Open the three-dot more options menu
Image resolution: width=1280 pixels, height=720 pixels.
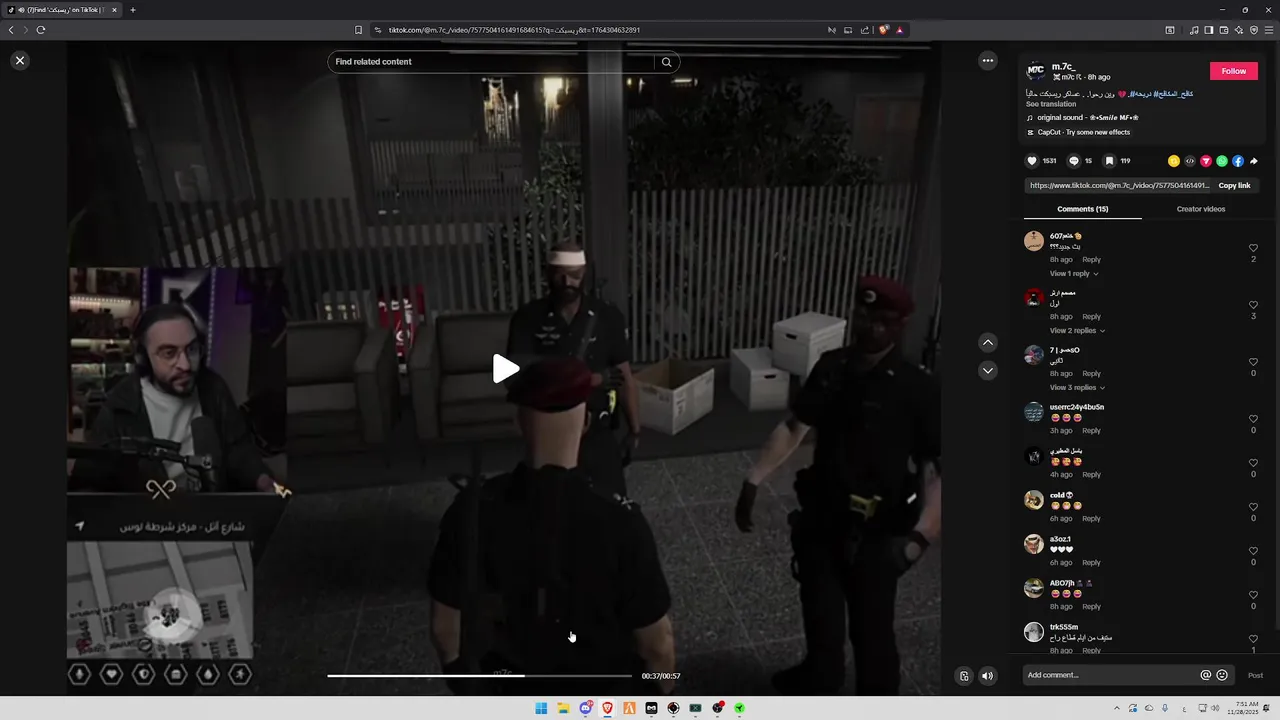988,61
